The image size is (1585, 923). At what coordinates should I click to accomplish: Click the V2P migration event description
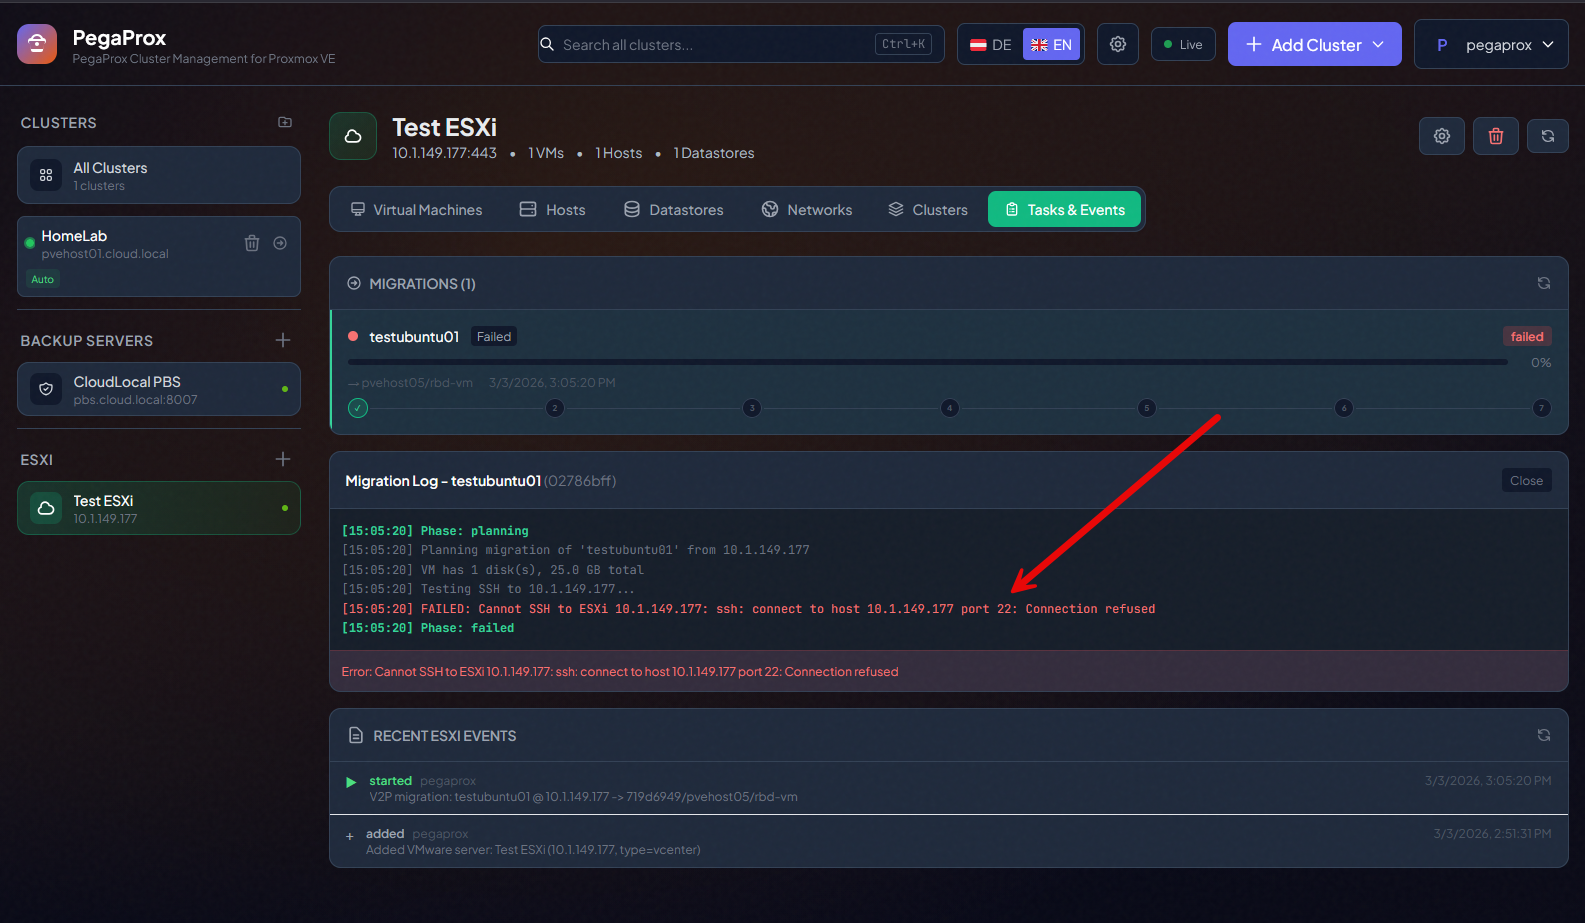coord(583,797)
